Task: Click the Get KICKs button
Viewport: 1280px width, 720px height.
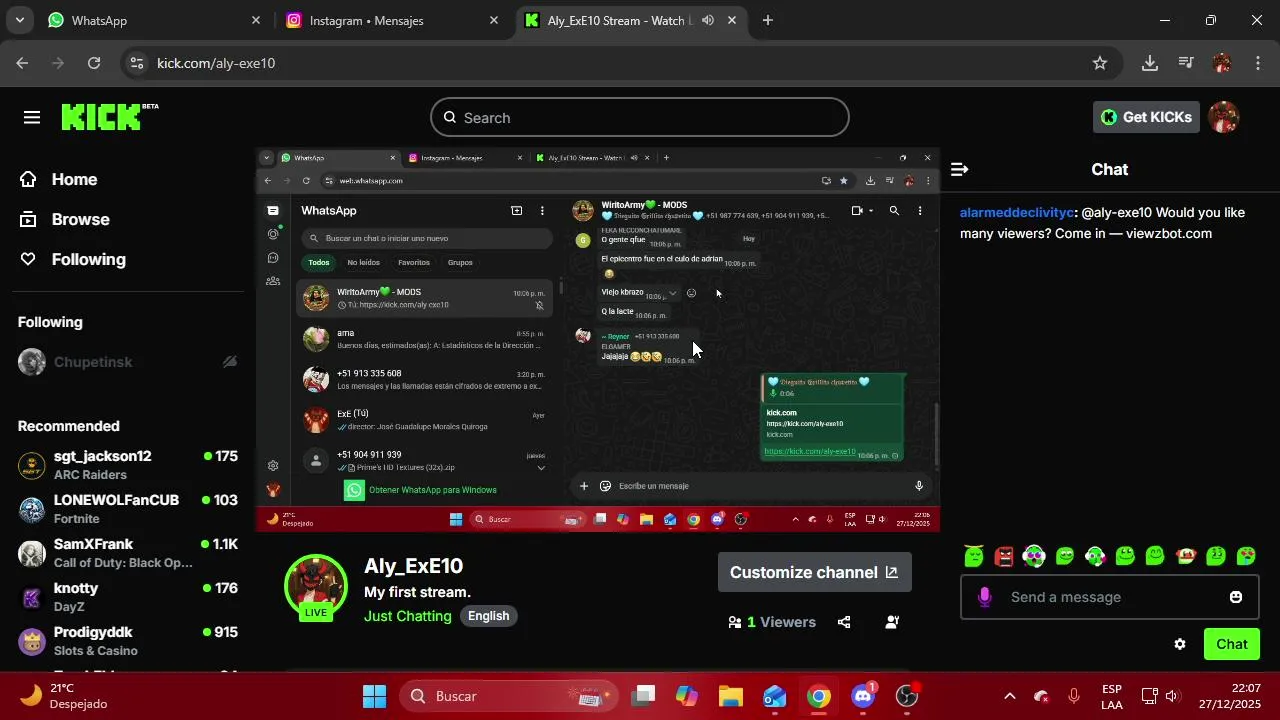Action: [1146, 117]
